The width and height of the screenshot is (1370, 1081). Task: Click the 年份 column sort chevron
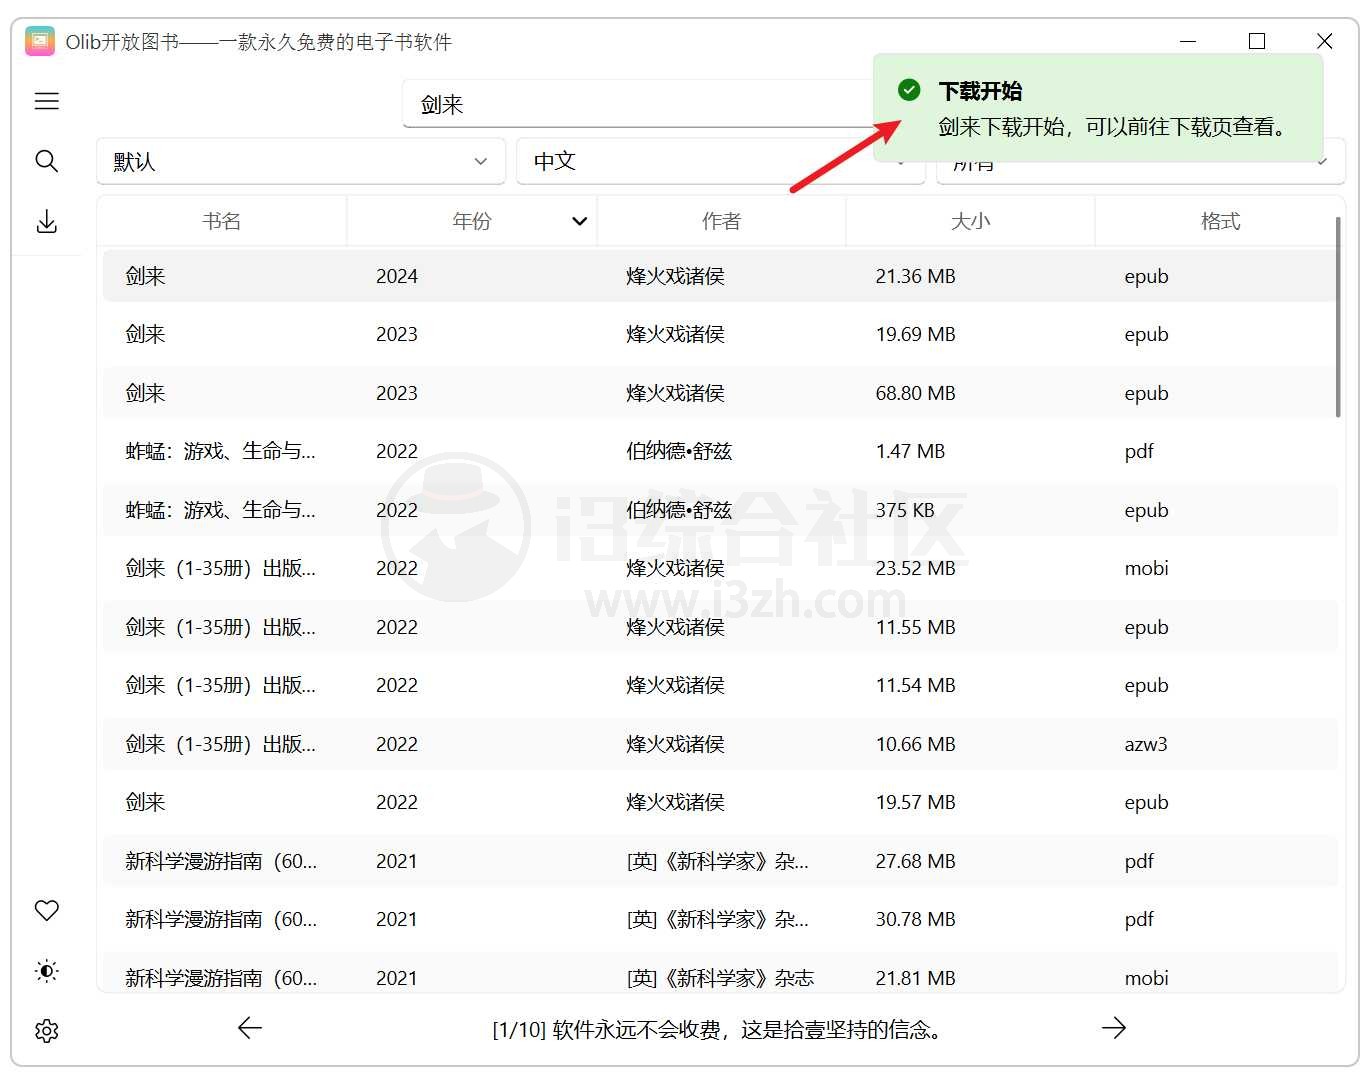pos(579,221)
